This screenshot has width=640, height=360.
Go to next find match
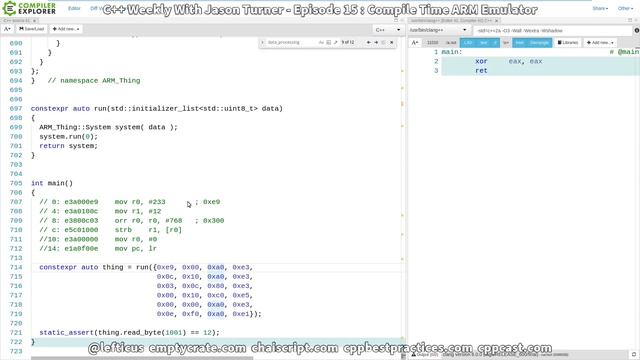(376, 42)
